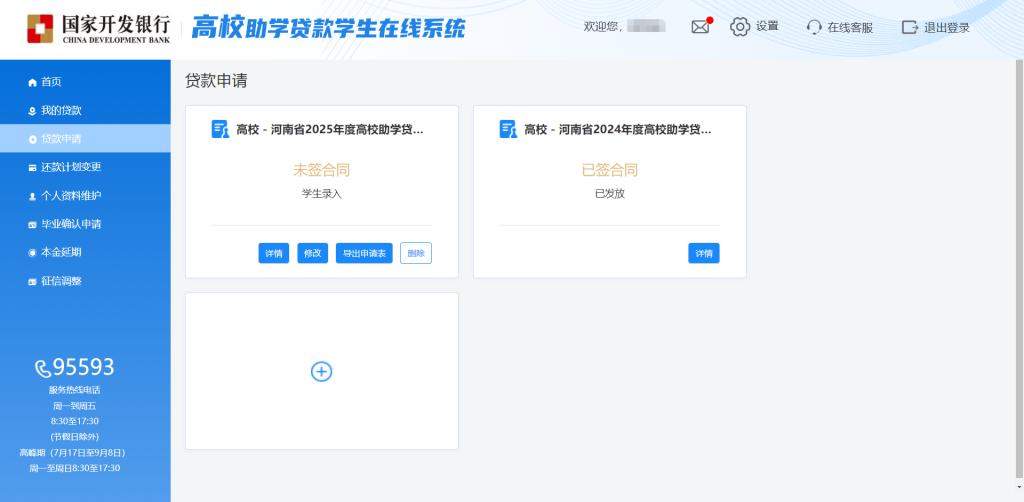Select 贷款申请 sidebar menu item

point(61,139)
